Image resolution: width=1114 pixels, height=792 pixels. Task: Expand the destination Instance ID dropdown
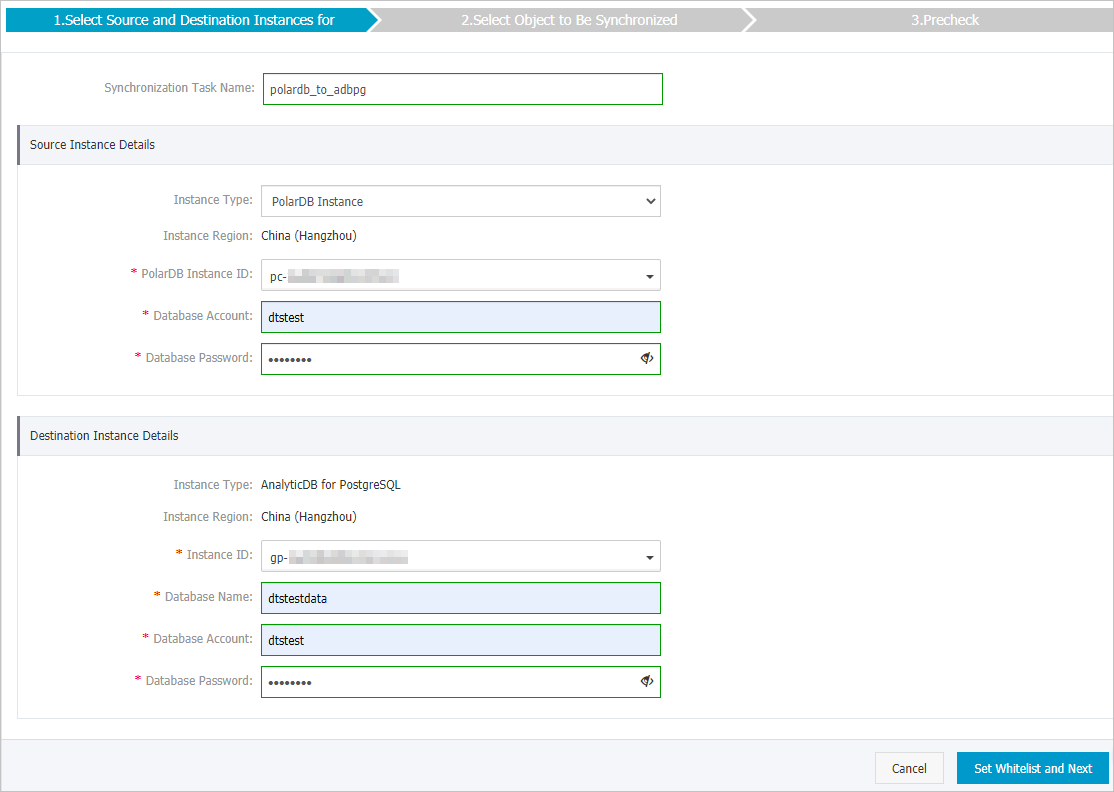pyautogui.click(x=648, y=555)
